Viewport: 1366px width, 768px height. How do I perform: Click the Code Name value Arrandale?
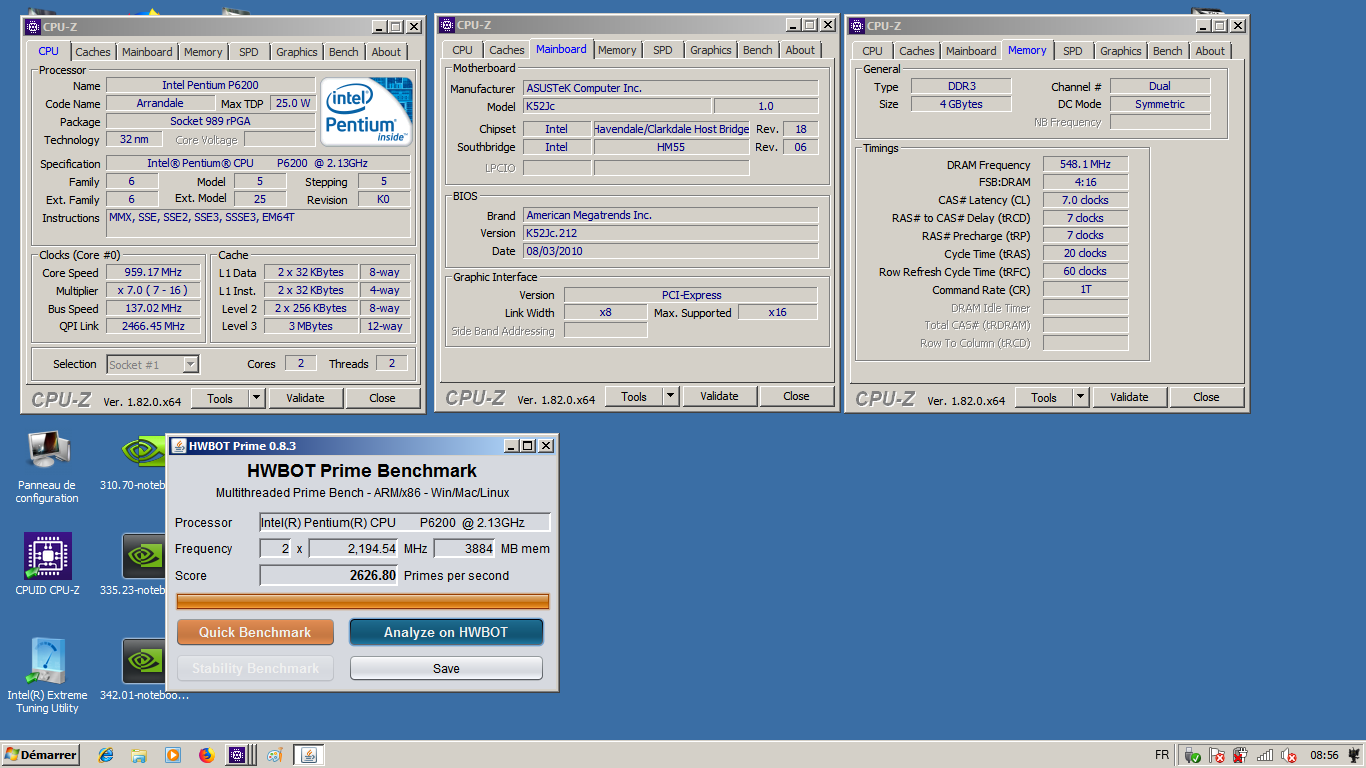click(160, 103)
